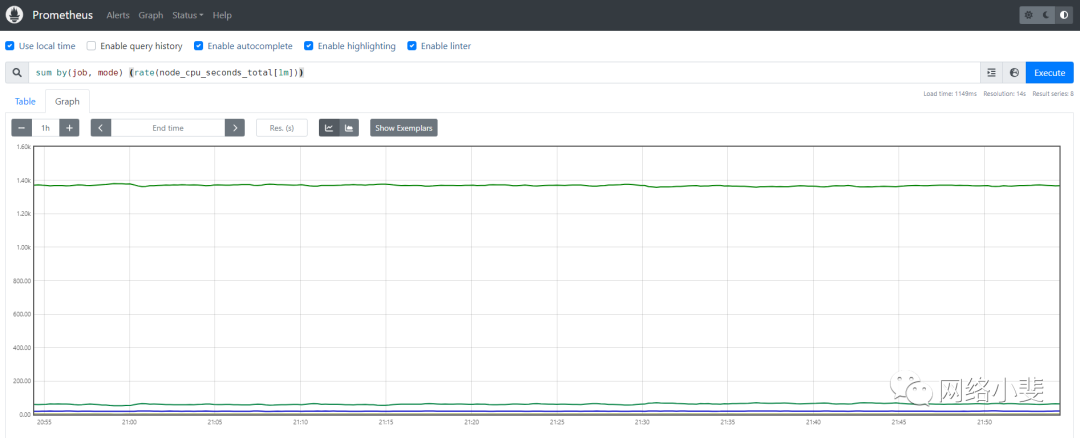Open the Alerts page
This screenshot has height=438, width=1080.
point(118,16)
